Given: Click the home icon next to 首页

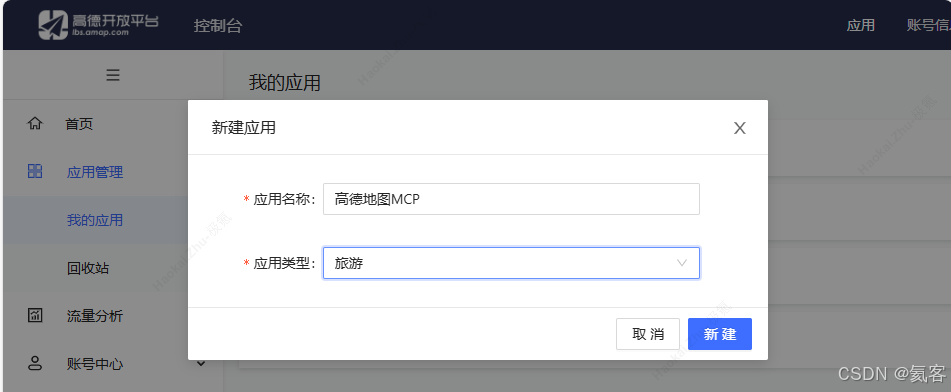Looking at the screenshot, I should (35, 124).
